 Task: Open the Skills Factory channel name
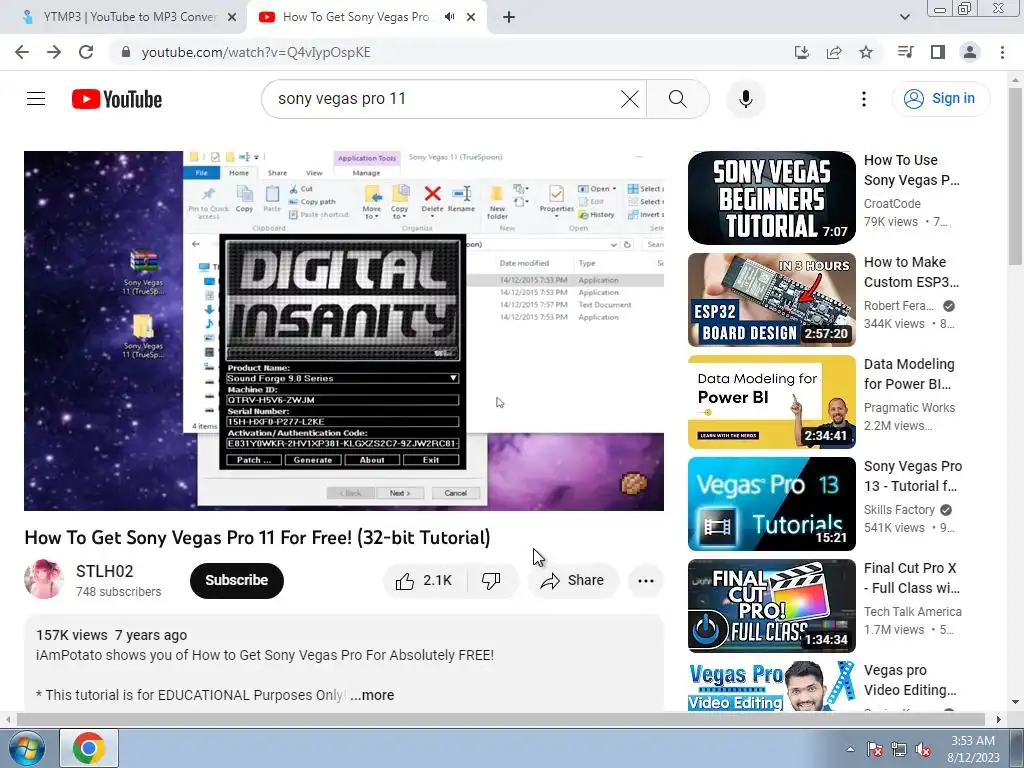pyautogui.click(x=899, y=509)
